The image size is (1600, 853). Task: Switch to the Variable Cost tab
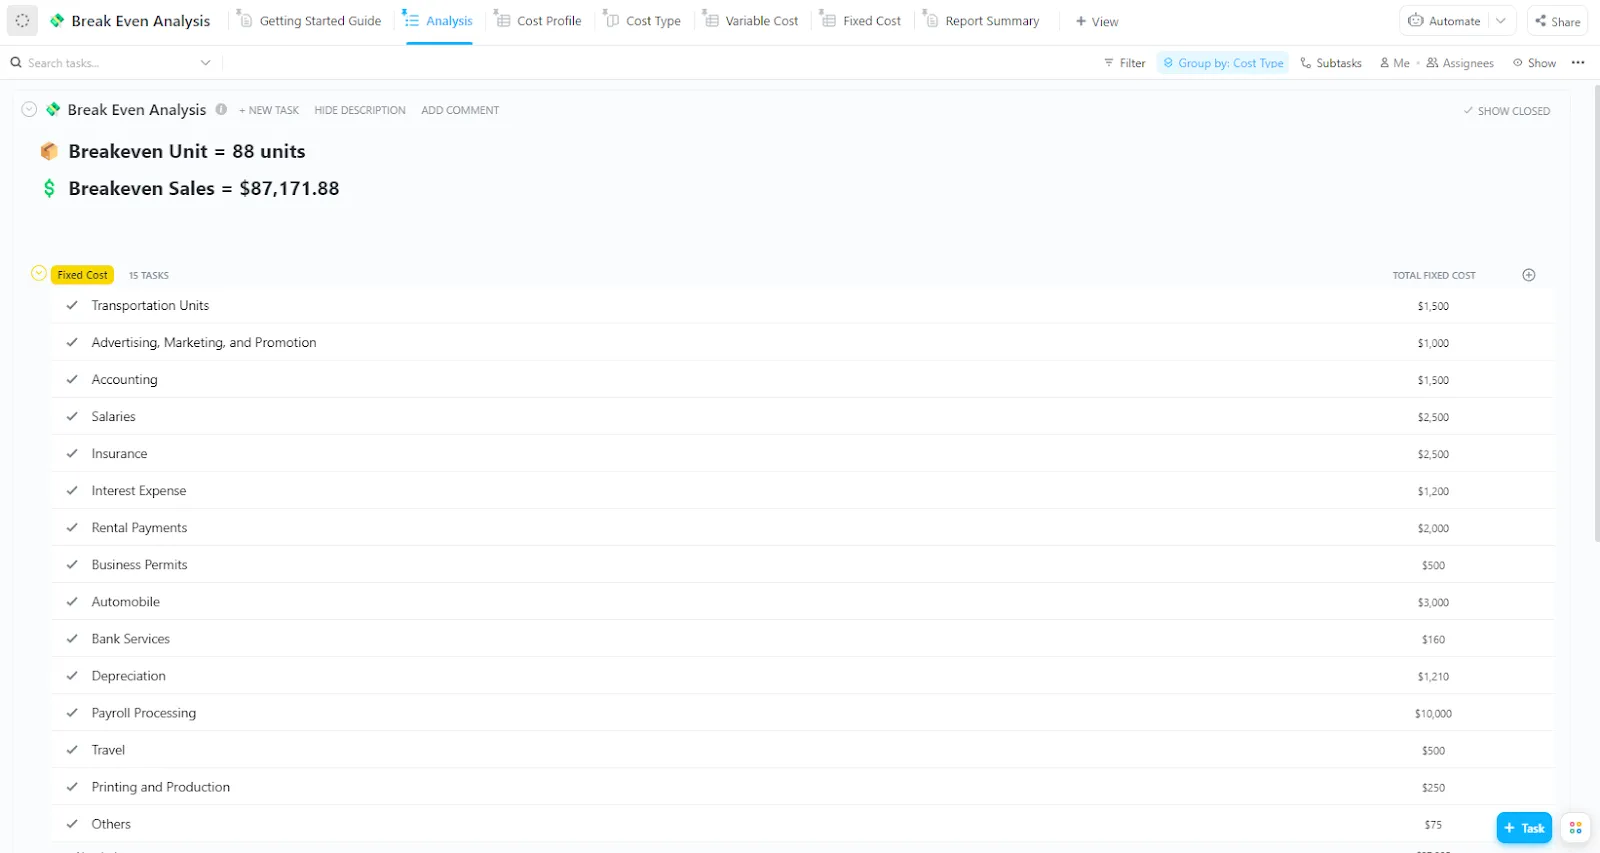tap(750, 21)
